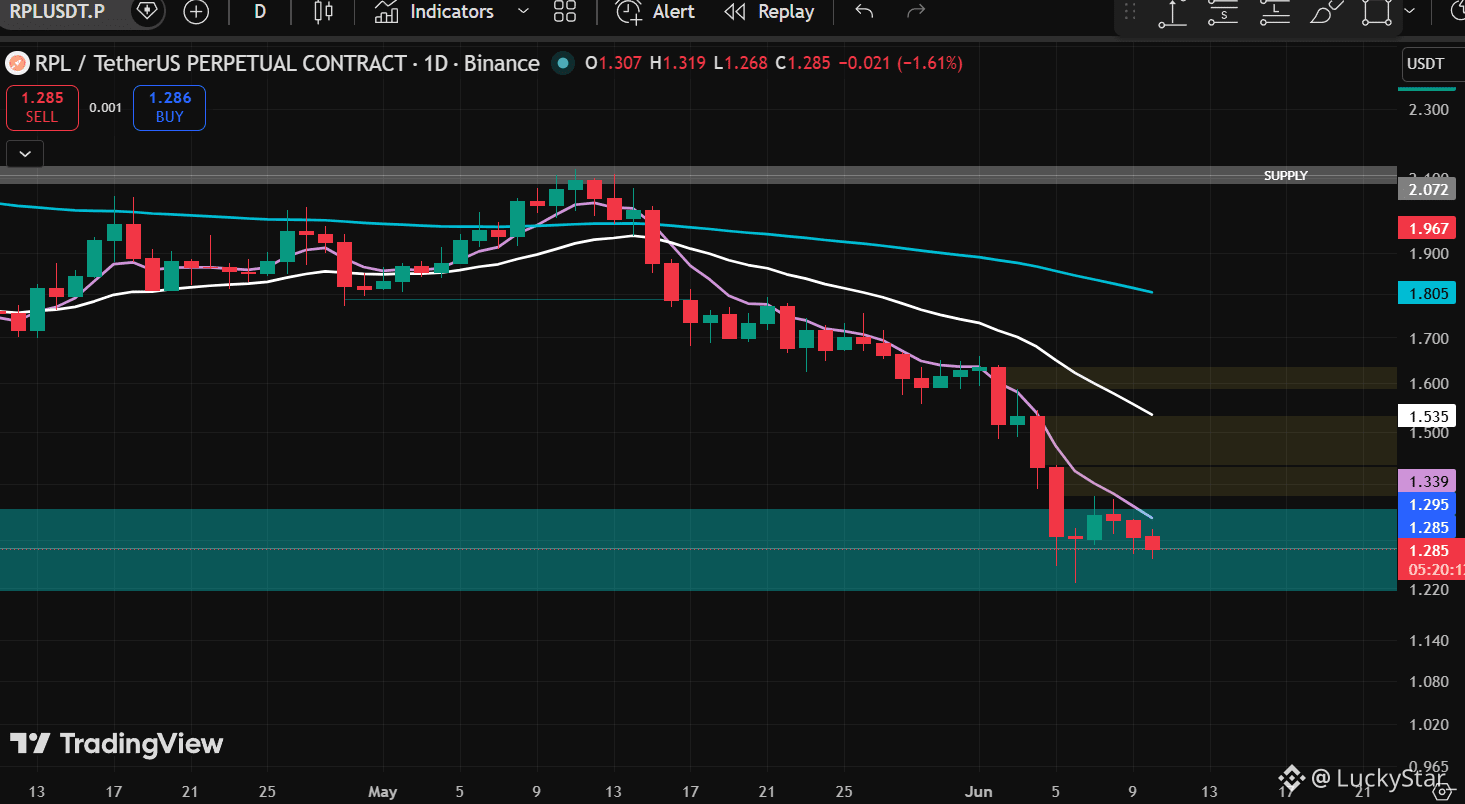Click the high value H1.319
1465x804 pixels.
point(678,64)
